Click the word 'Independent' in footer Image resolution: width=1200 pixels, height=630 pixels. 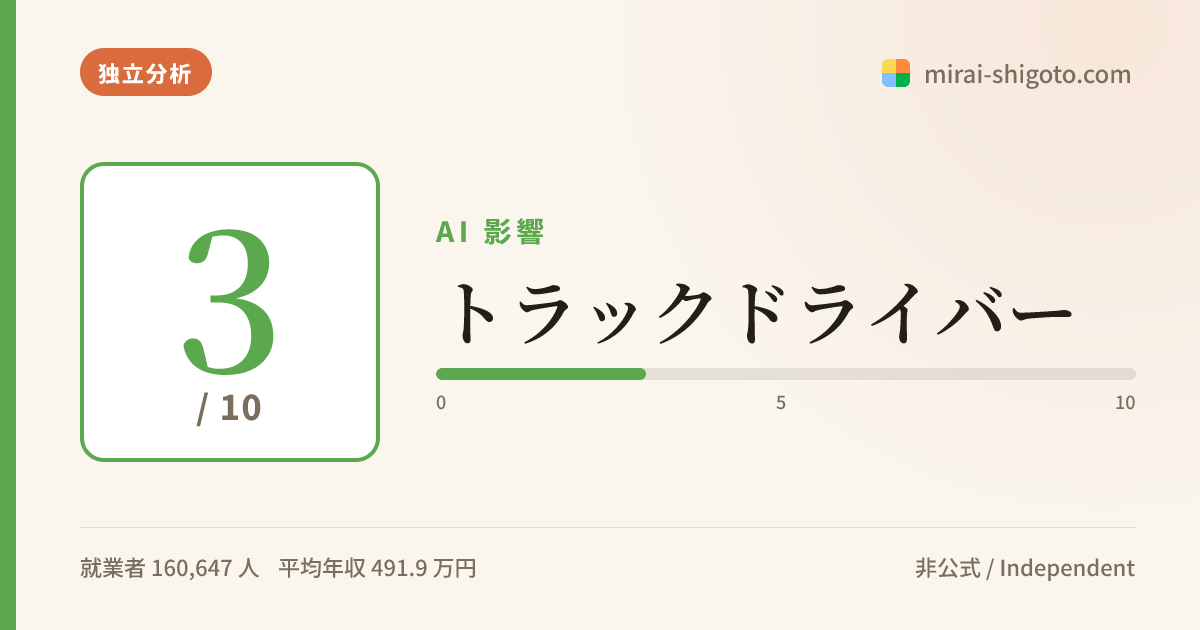[1067, 568]
